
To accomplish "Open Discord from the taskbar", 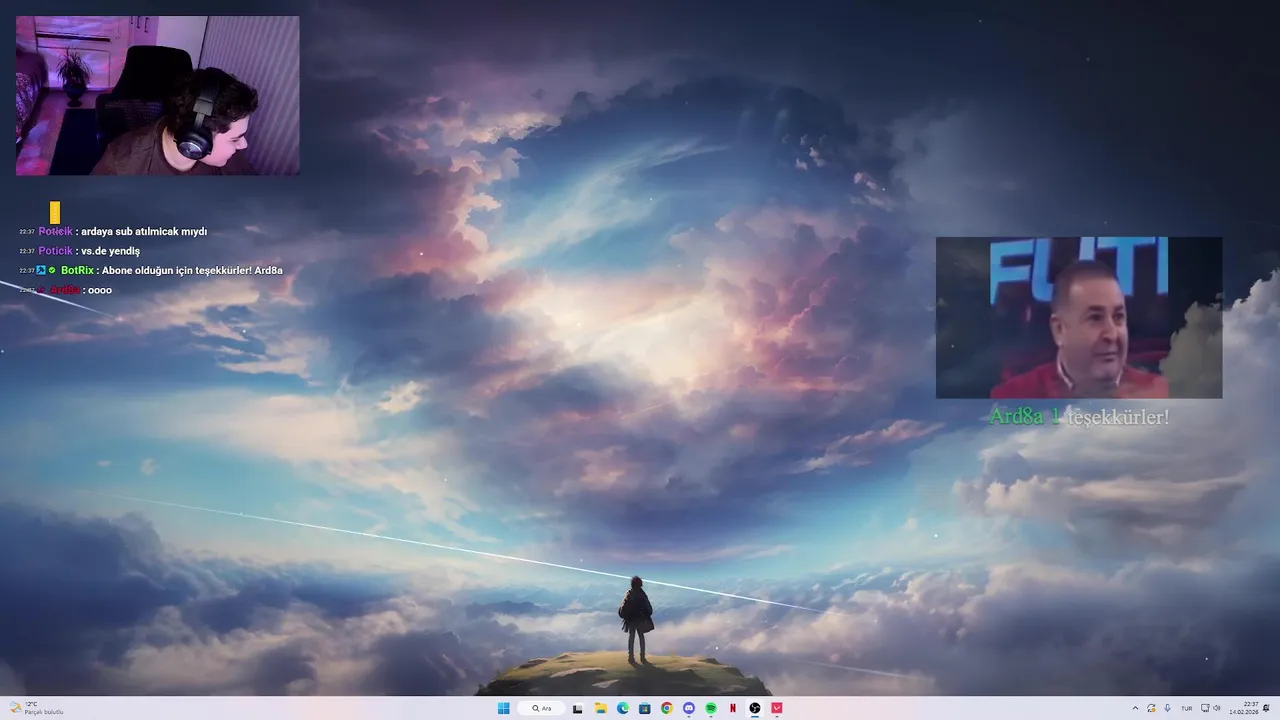I will [x=689, y=708].
